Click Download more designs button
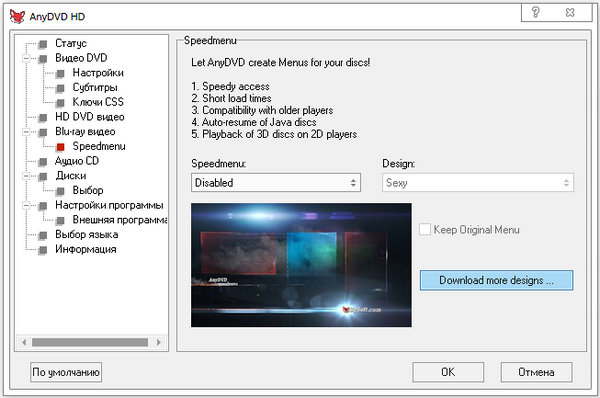Image resolution: width=600 pixels, height=398 pixels. pos(496,280)
